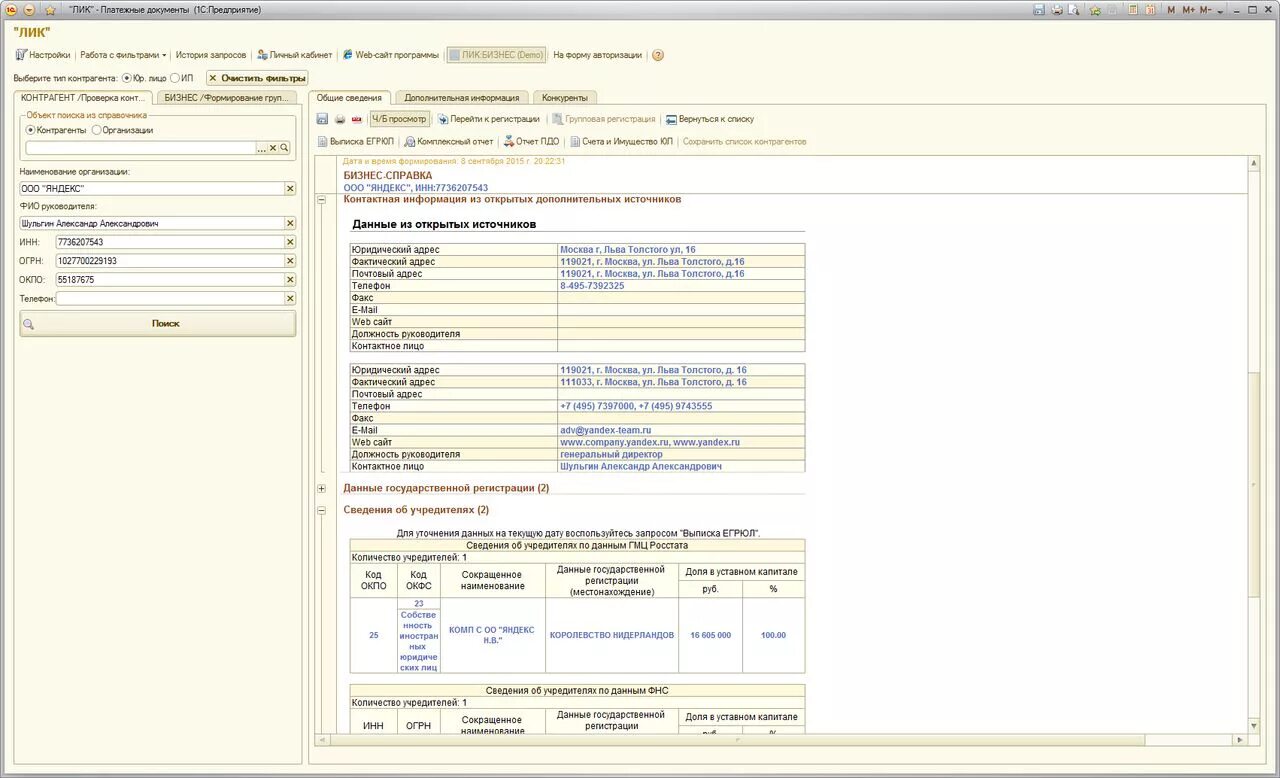Click the adv@yandex-team.ru email text

[605, 430]
